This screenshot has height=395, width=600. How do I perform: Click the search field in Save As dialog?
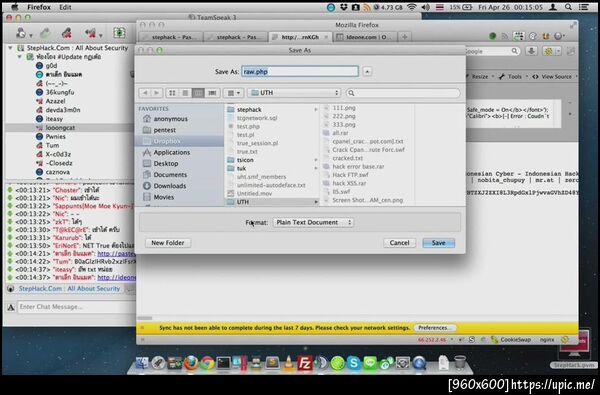[403, 93]
